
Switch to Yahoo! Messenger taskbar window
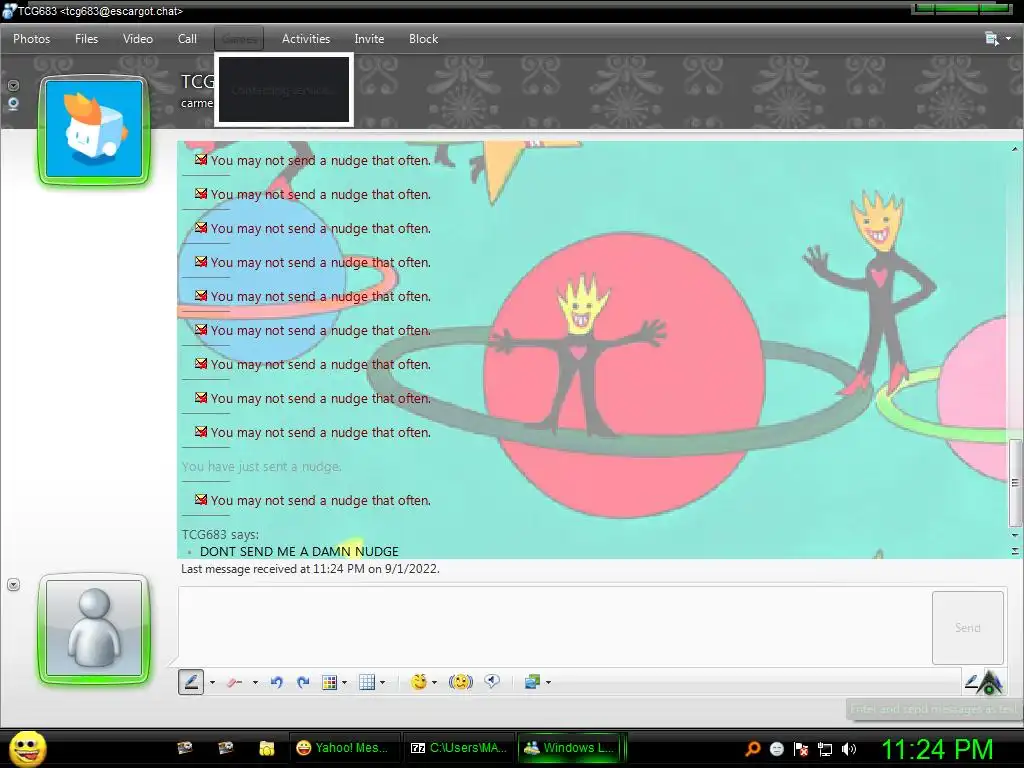[344, 748]
